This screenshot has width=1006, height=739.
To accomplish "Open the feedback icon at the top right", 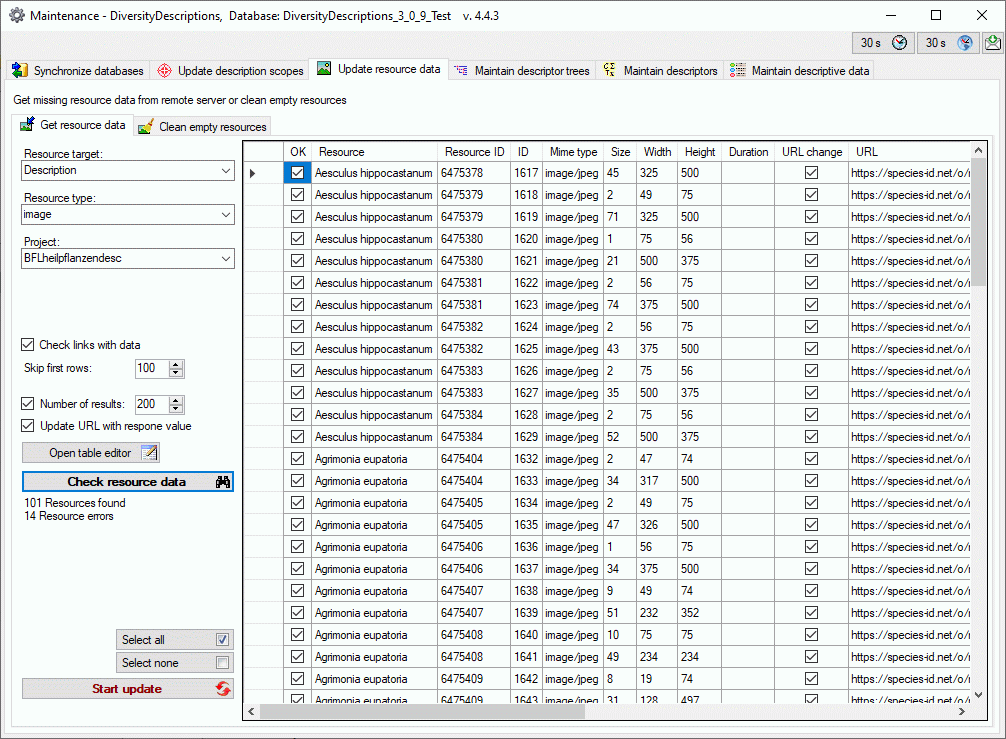I will pyautogui.click(x=993, y=43).
